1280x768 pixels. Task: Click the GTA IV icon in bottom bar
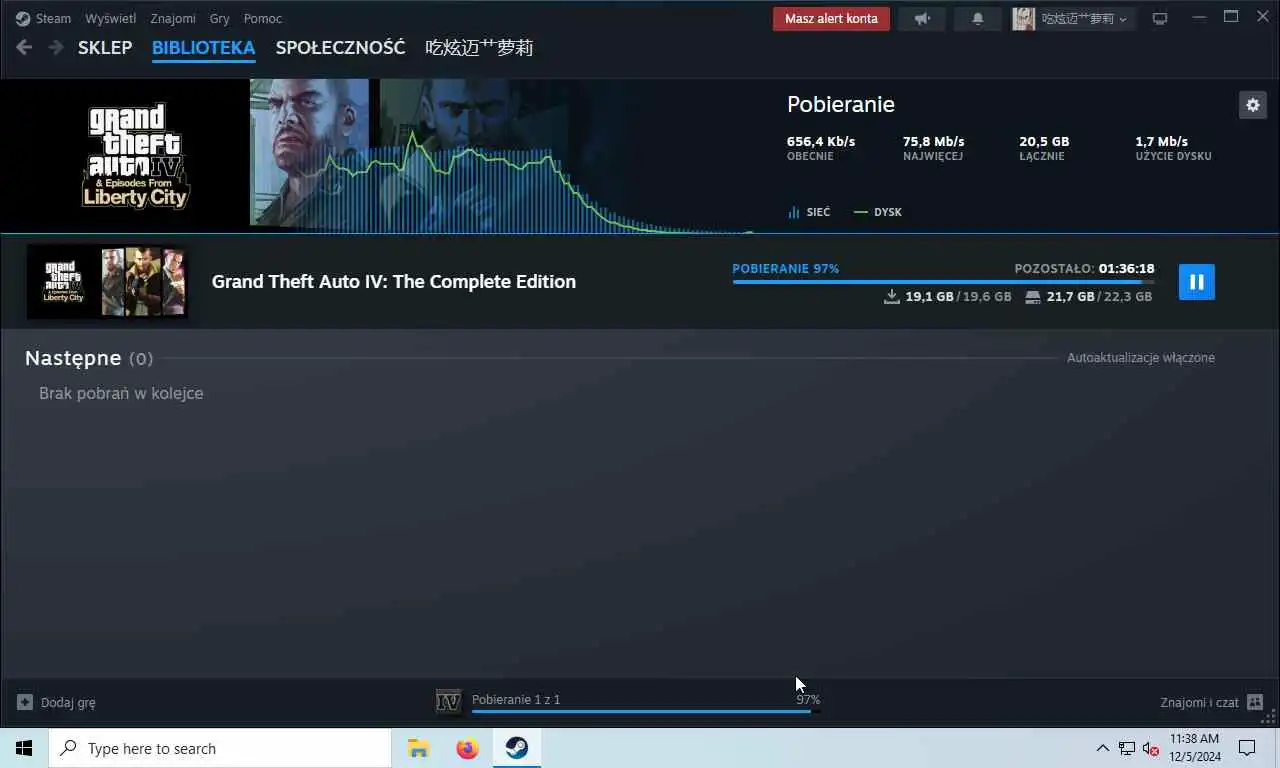coord(449,702)
